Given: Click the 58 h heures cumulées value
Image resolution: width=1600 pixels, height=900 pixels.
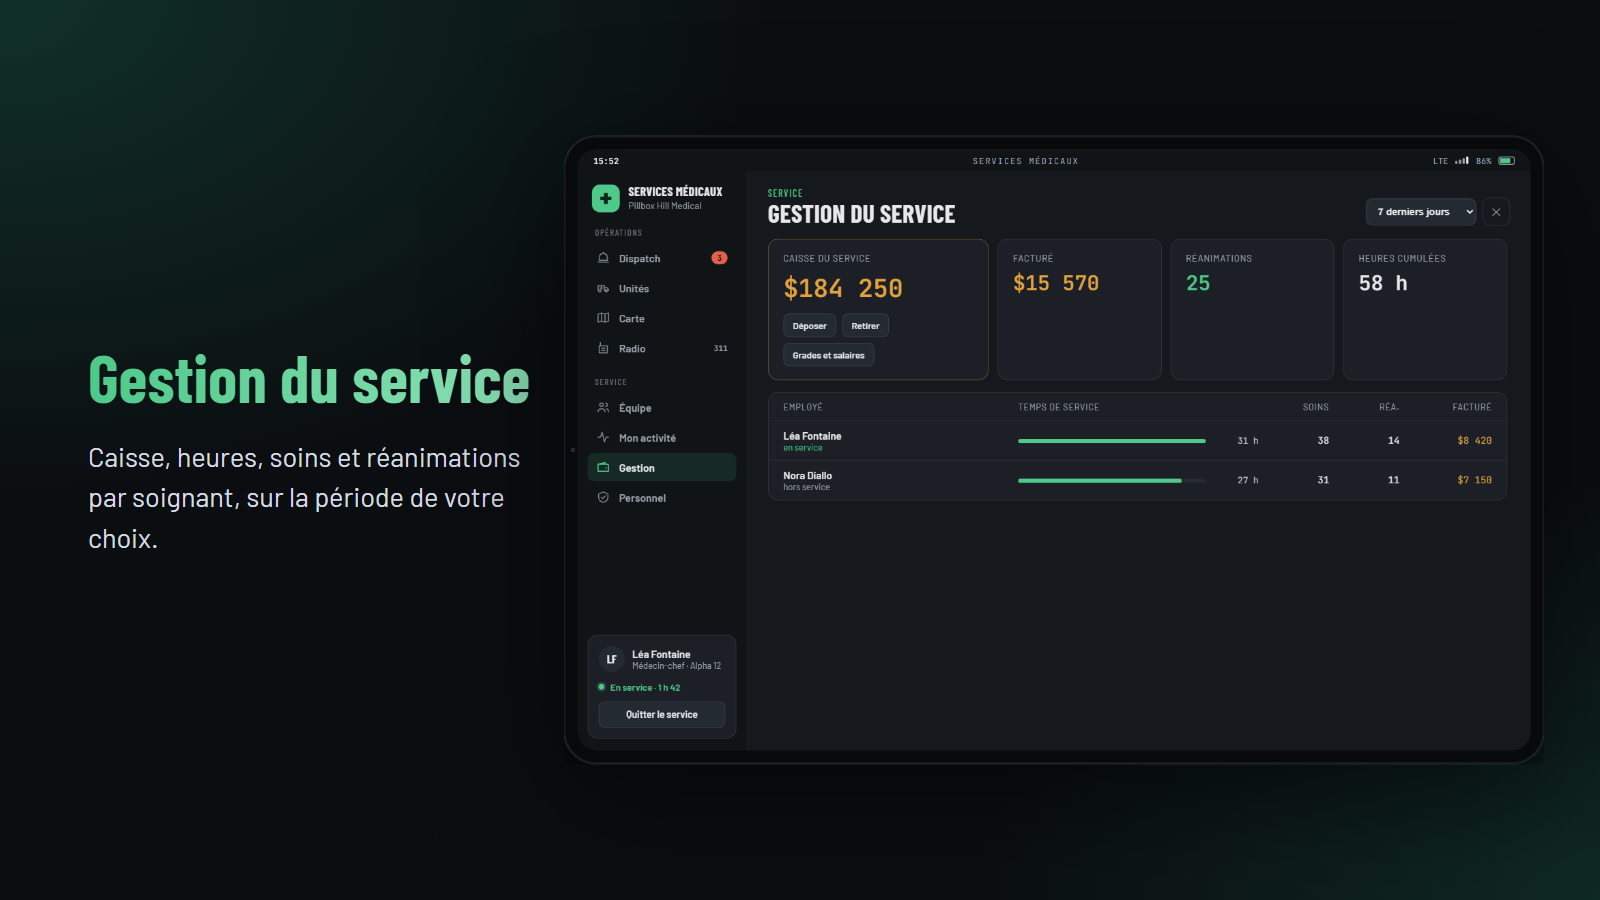Looking at the screenshot, I should click(1383, 283).
